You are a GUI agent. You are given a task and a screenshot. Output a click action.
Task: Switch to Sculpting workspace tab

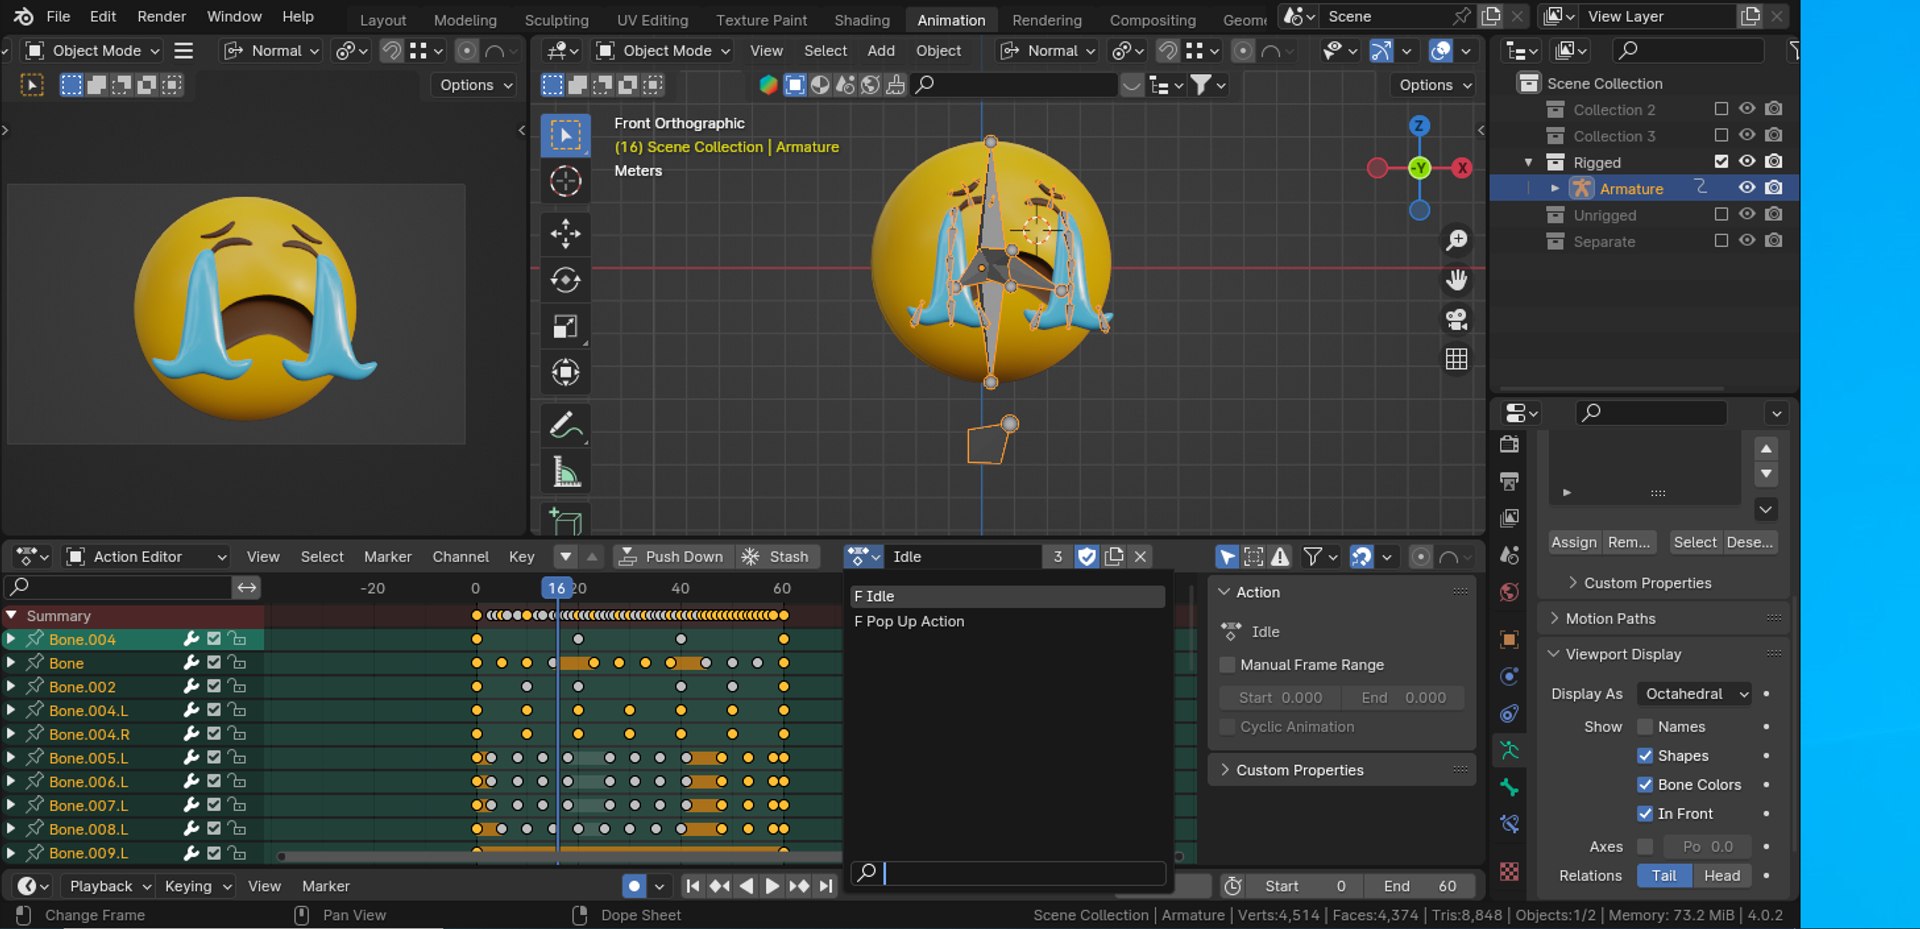tap(556, 20)
